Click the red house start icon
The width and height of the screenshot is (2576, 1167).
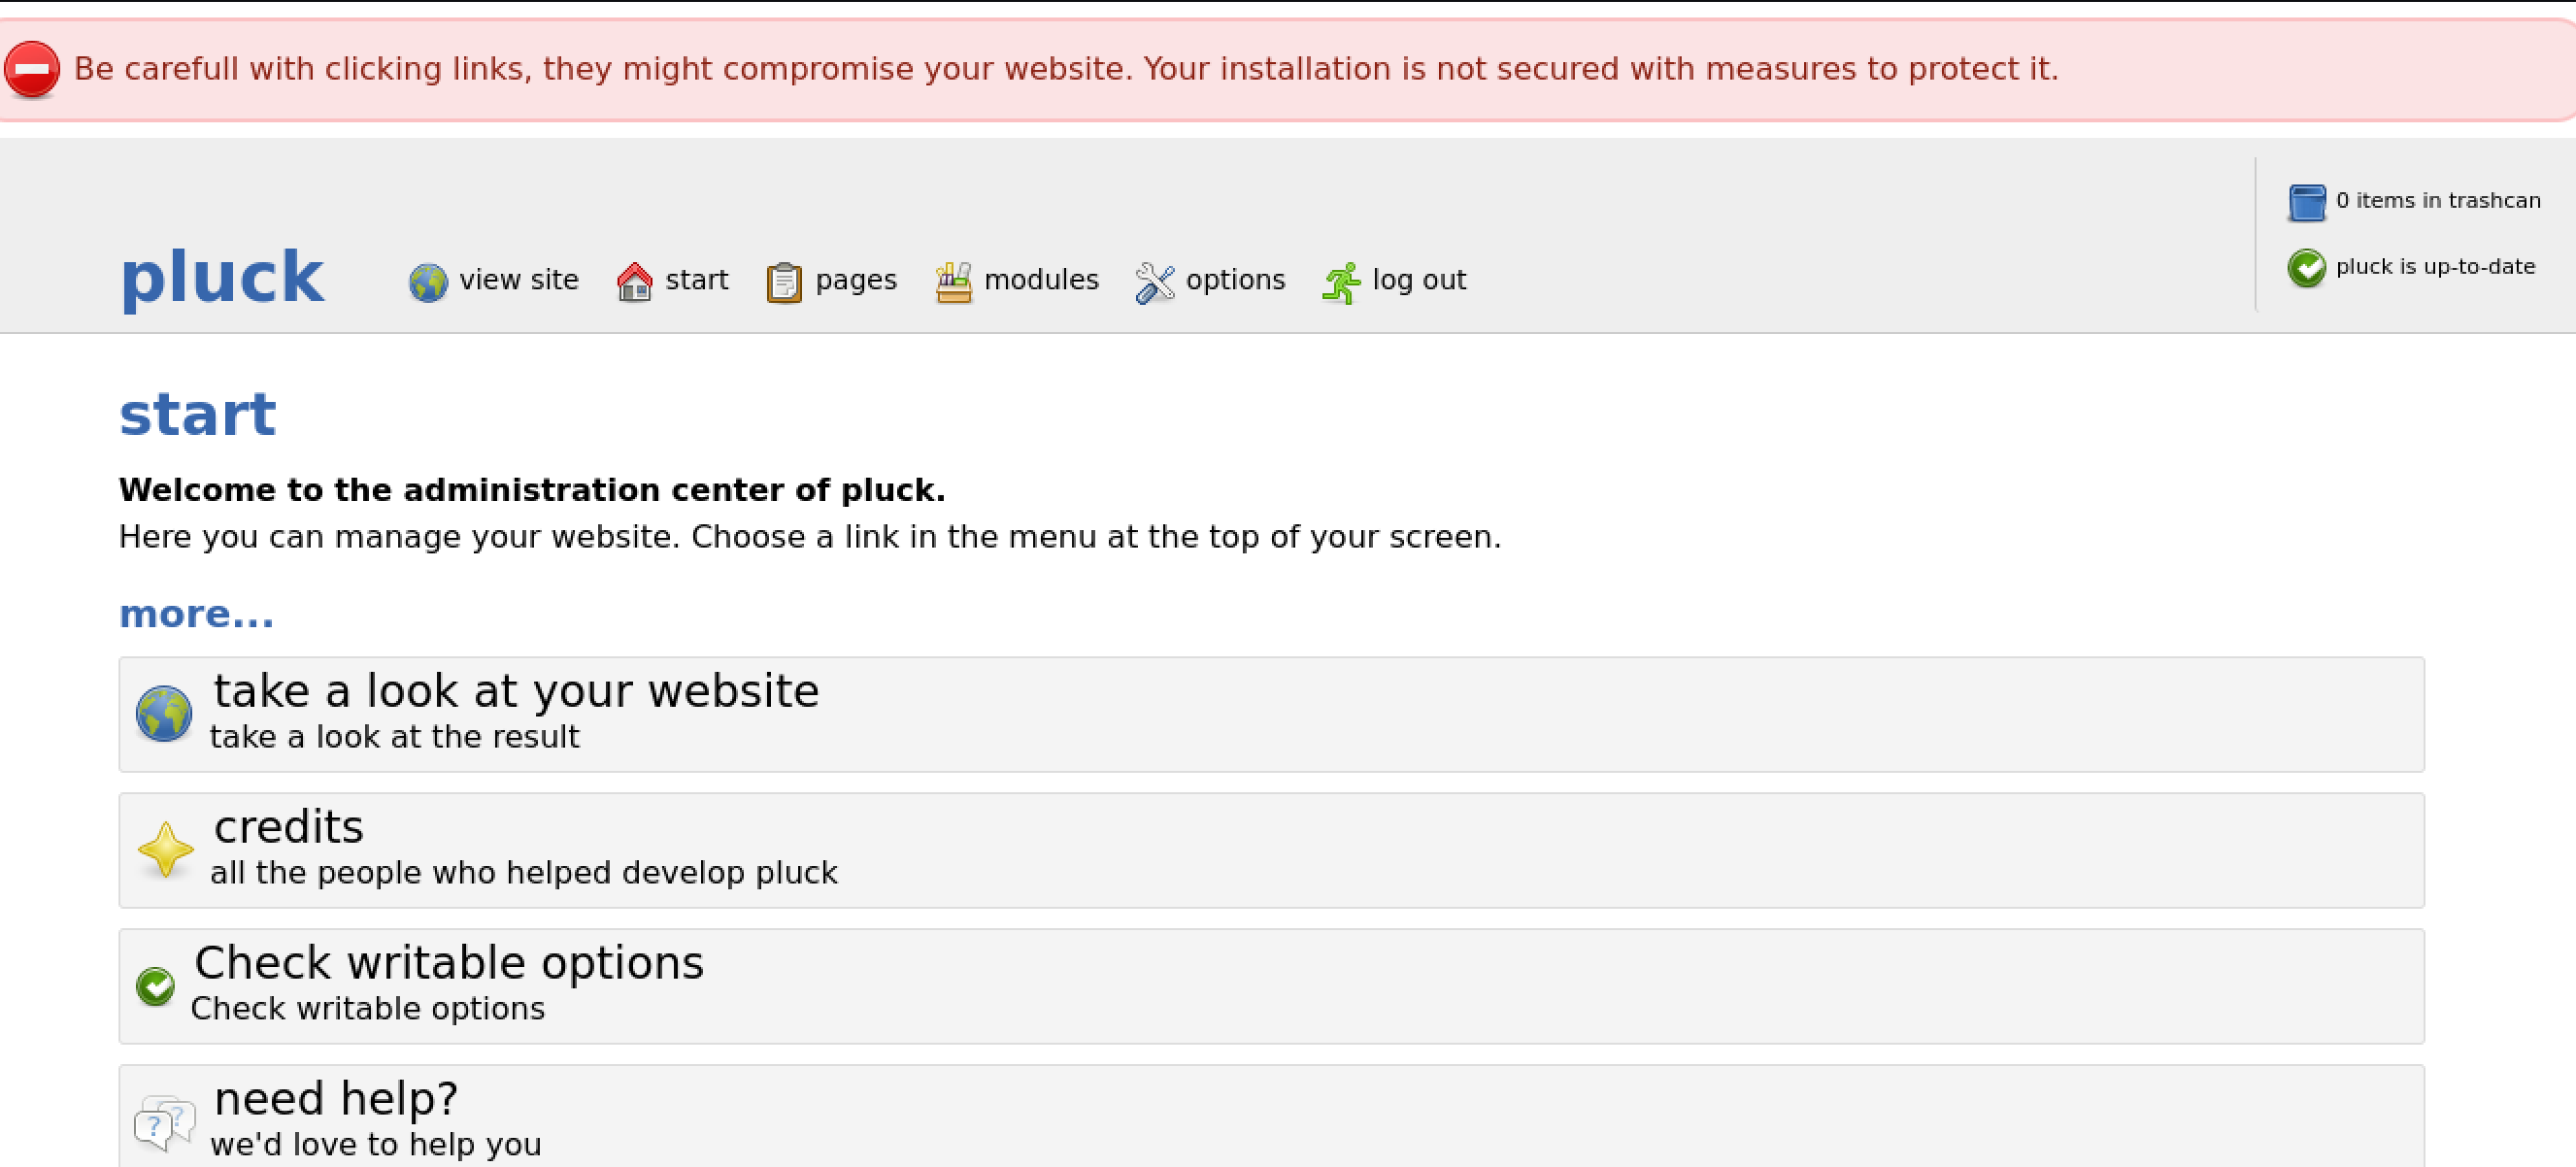click(x=635, y=282)
